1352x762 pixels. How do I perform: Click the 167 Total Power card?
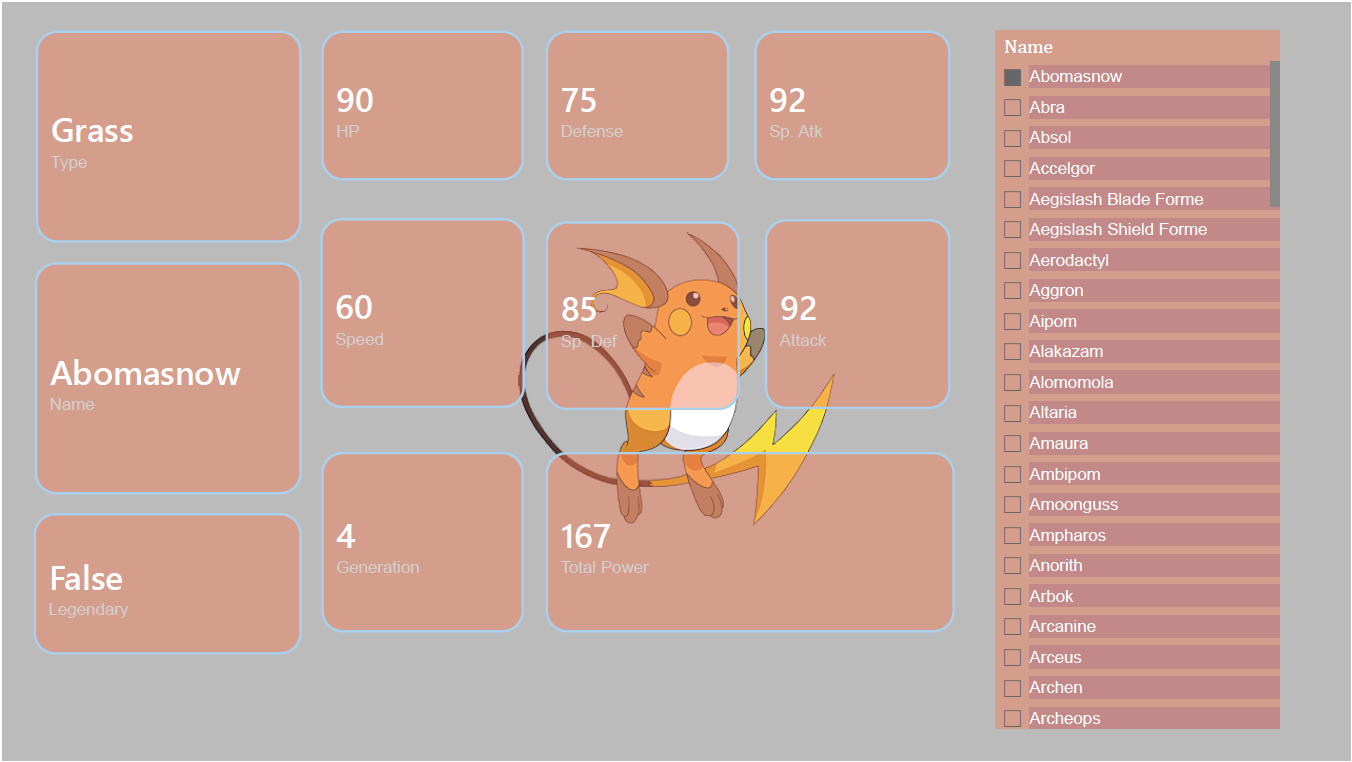[750, 542]
